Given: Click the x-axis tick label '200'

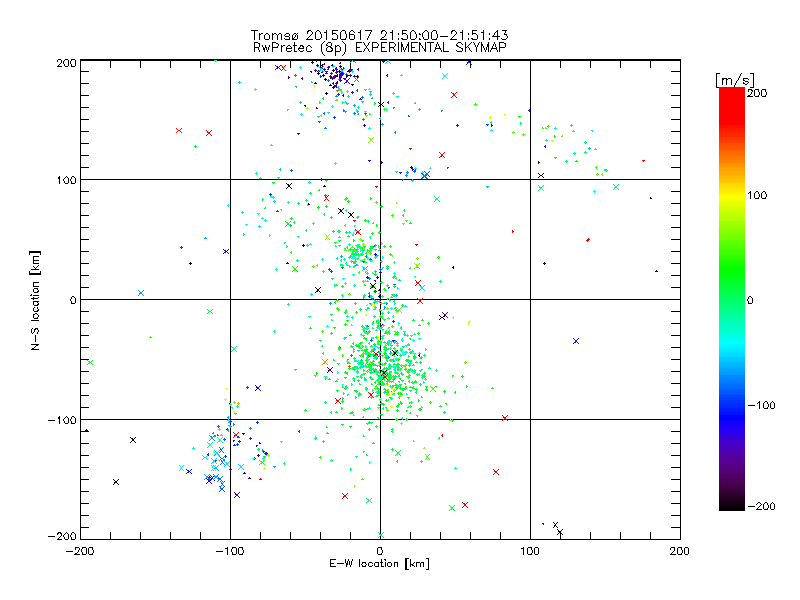Looking at the screenshot, I should coord(680,551).
